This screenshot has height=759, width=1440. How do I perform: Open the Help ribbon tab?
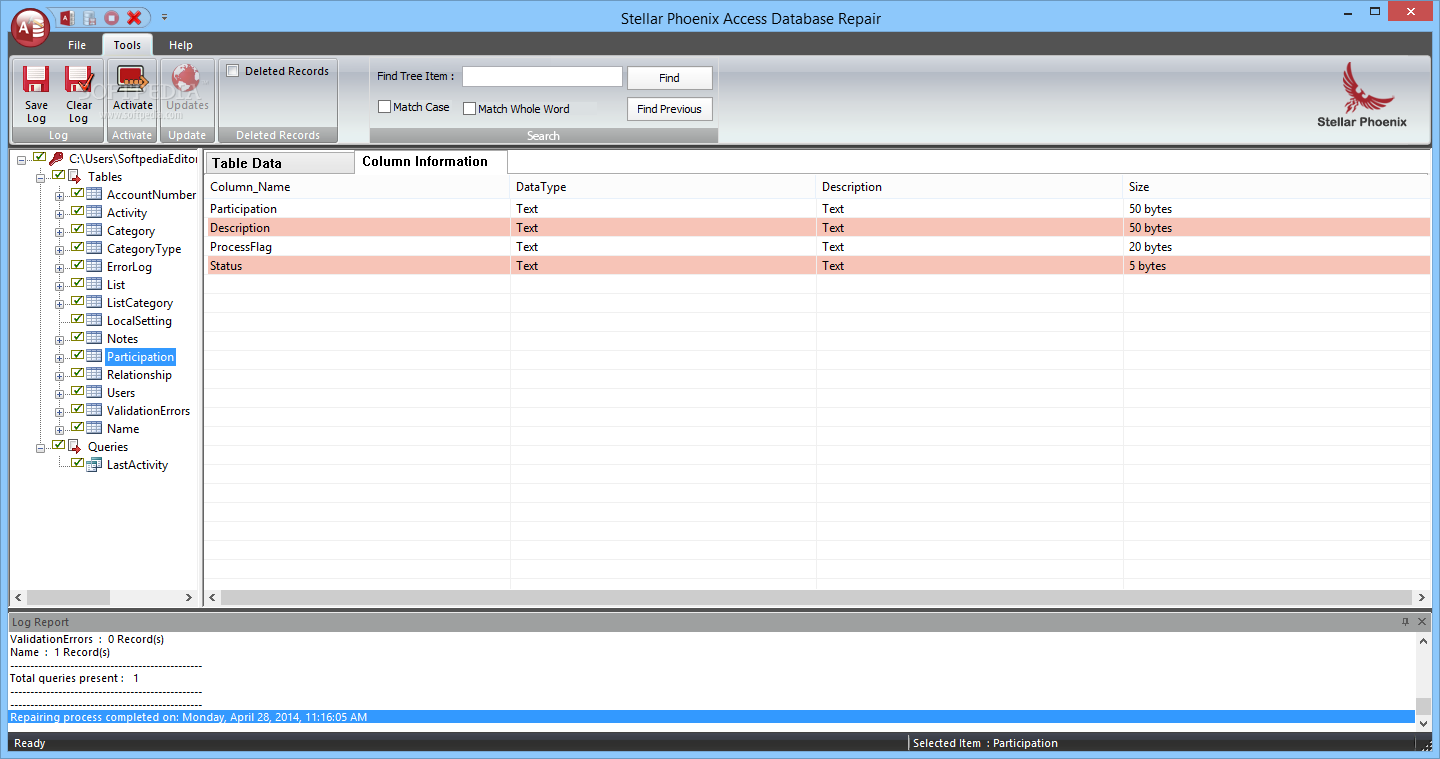pyautogui.click(x=181, y=45)
